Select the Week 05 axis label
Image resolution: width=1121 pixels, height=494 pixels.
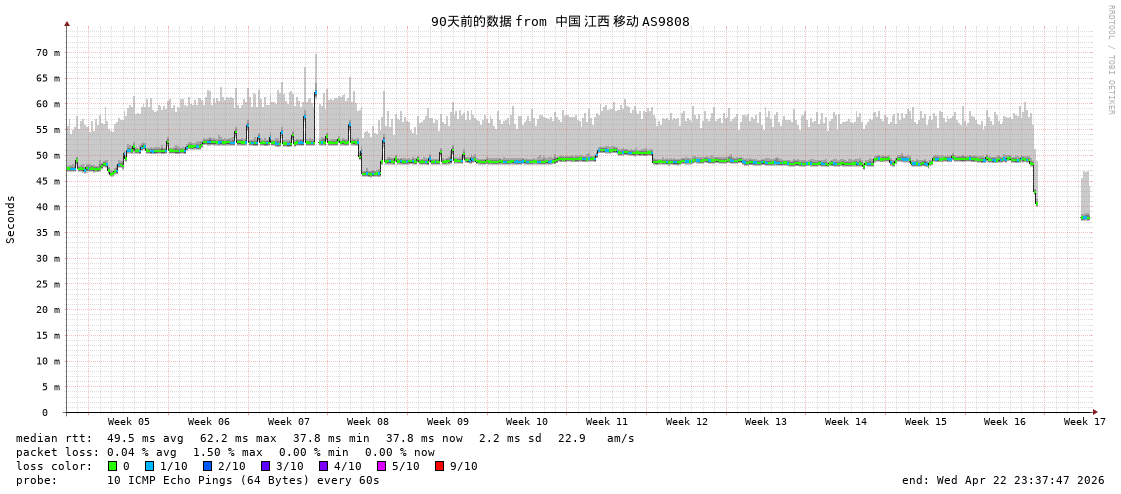pos(128,422)
